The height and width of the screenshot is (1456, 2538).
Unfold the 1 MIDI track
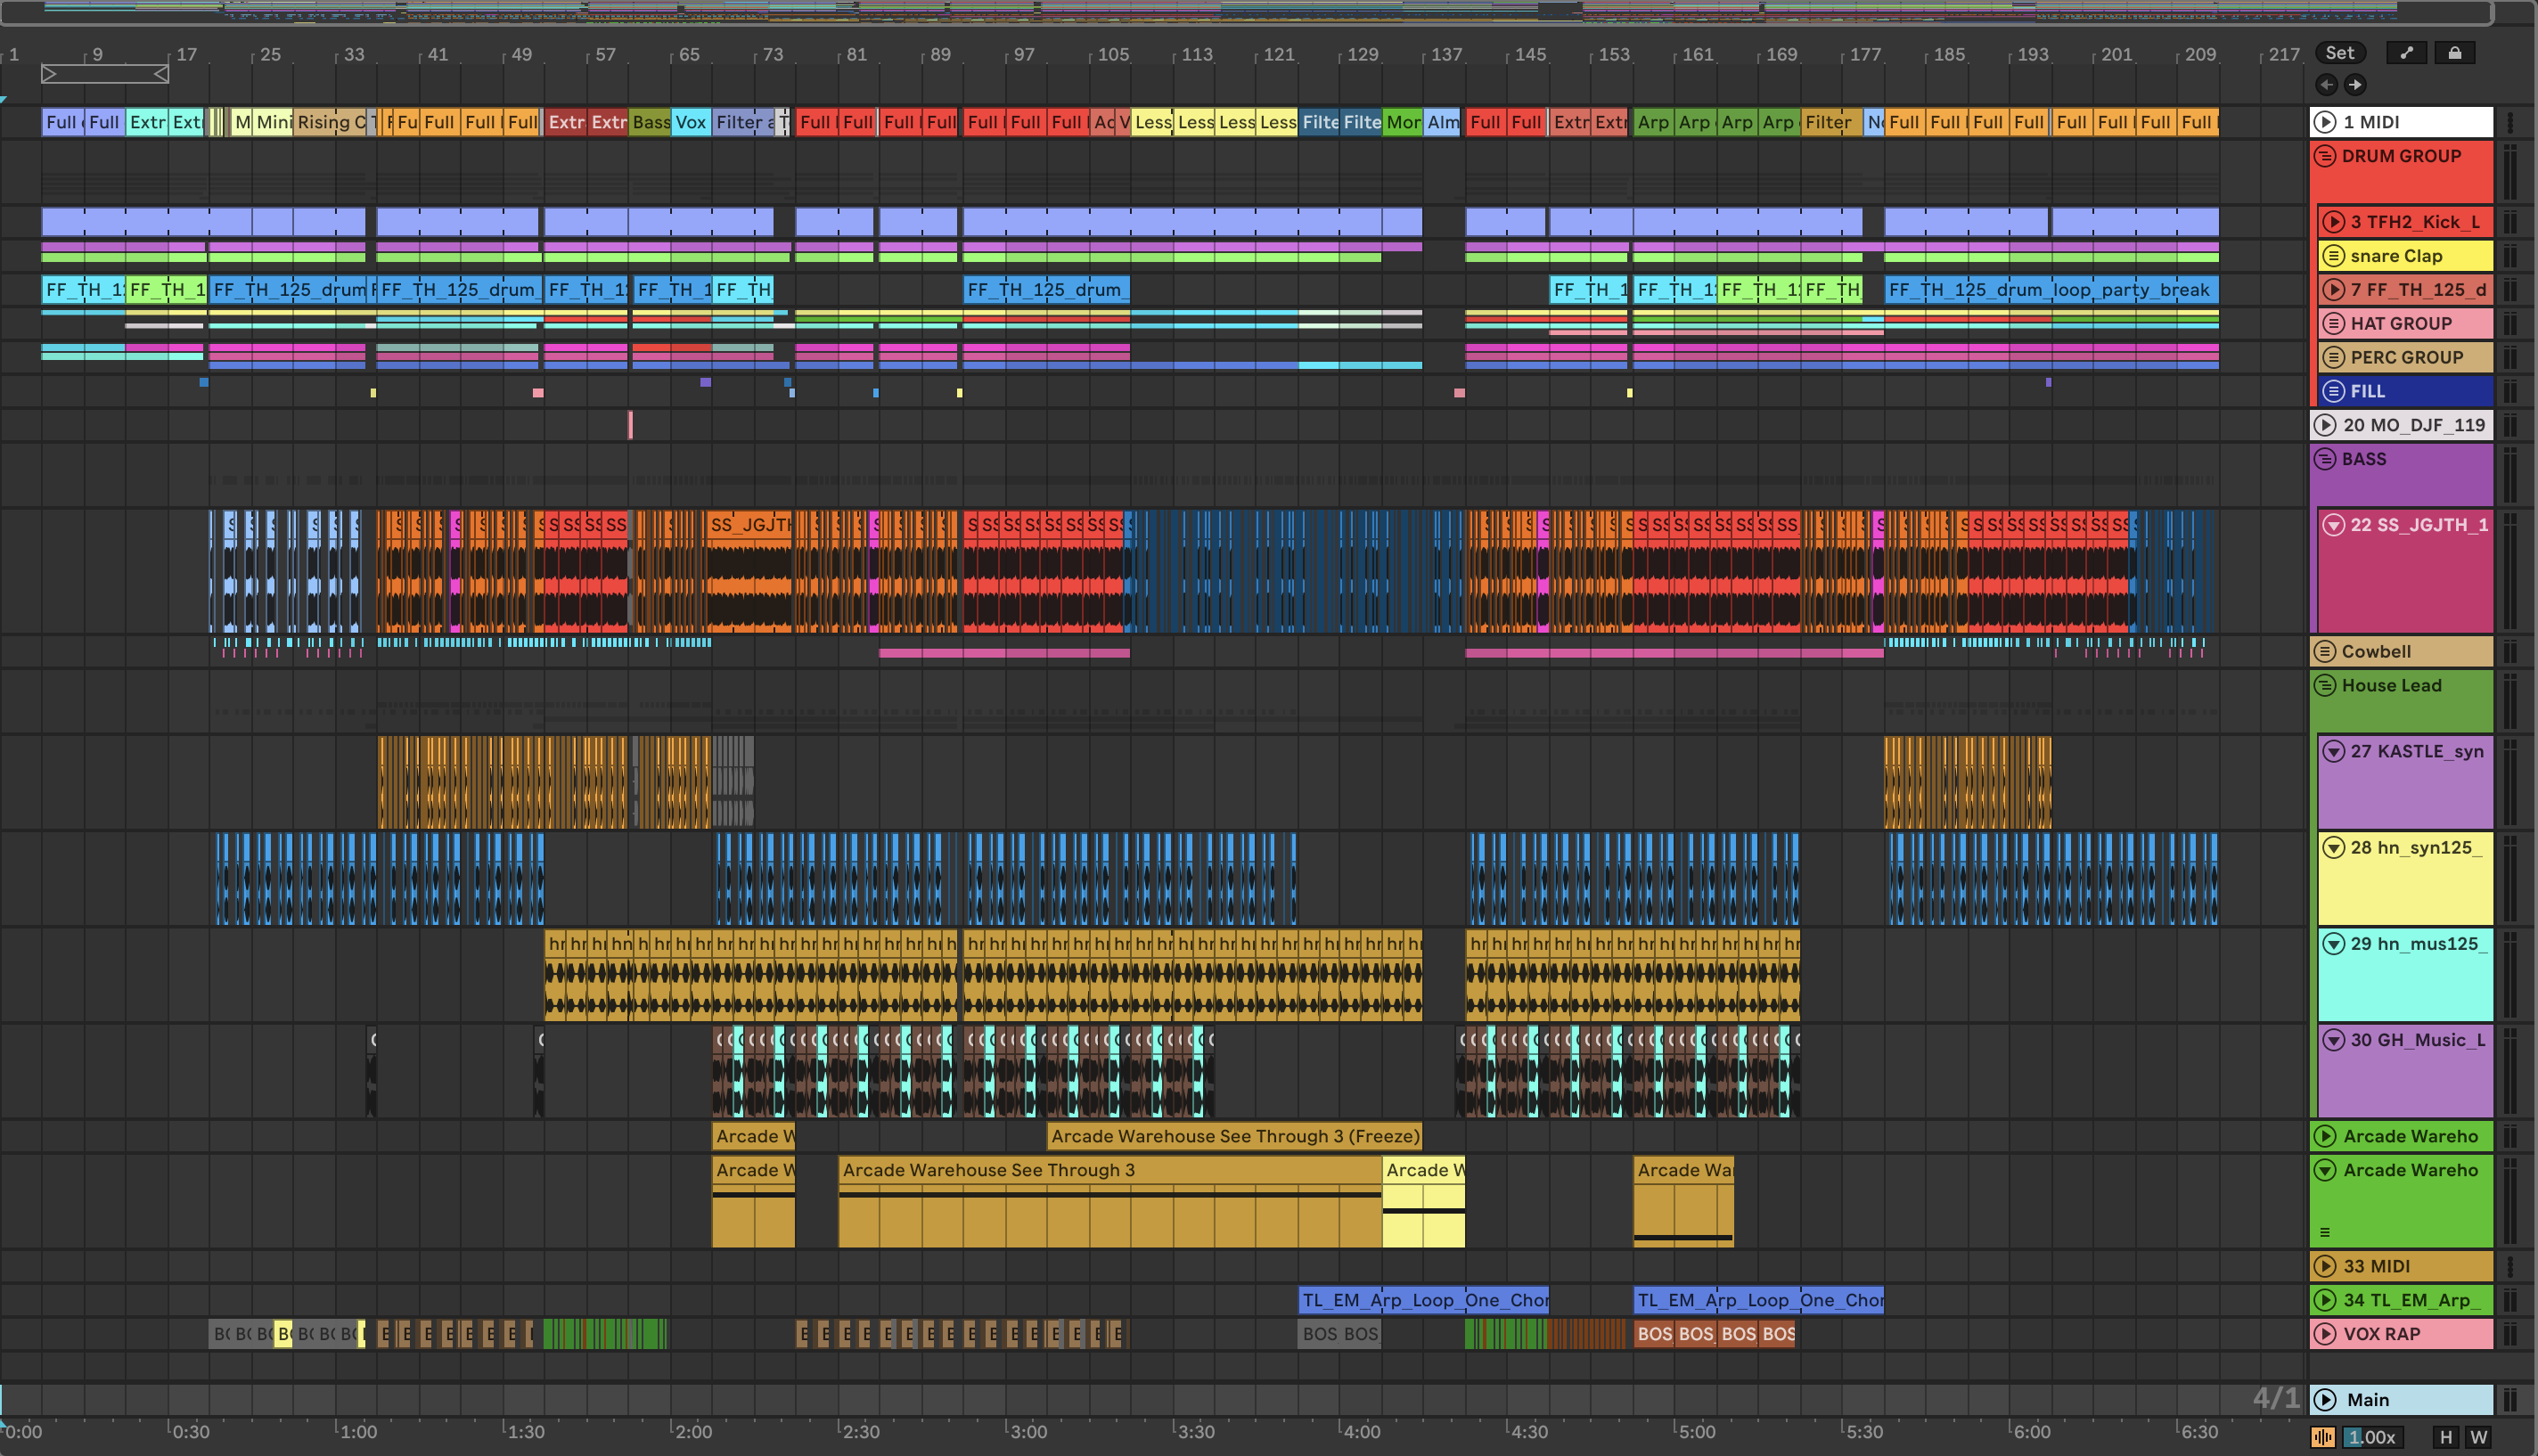click(x=2325, y=122)
